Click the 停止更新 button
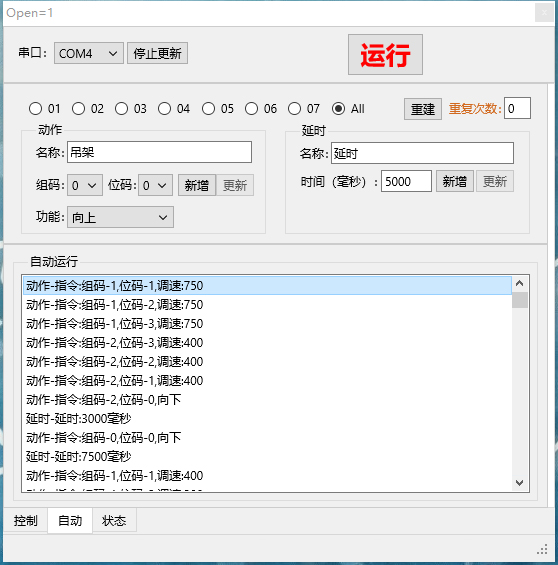 click(x=157, y=53)
